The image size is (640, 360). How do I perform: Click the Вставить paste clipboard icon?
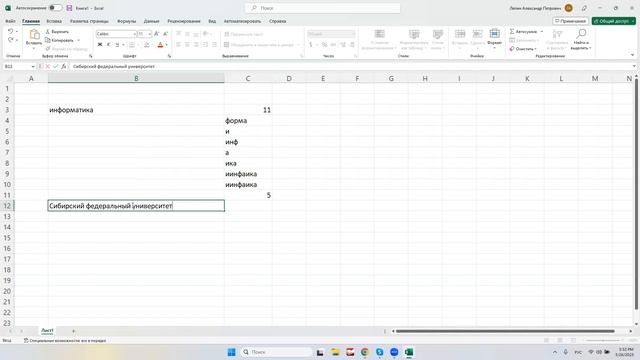point(34,34)
